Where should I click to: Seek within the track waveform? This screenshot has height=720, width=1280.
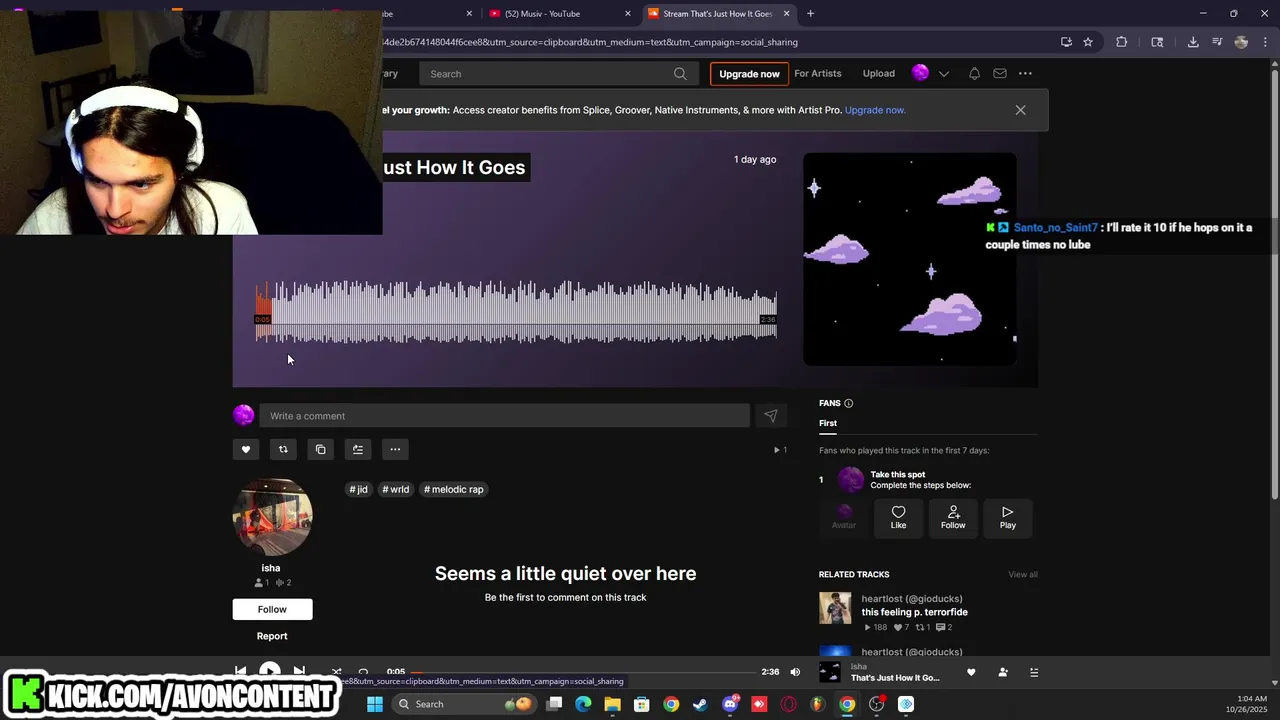click(516, 312)
